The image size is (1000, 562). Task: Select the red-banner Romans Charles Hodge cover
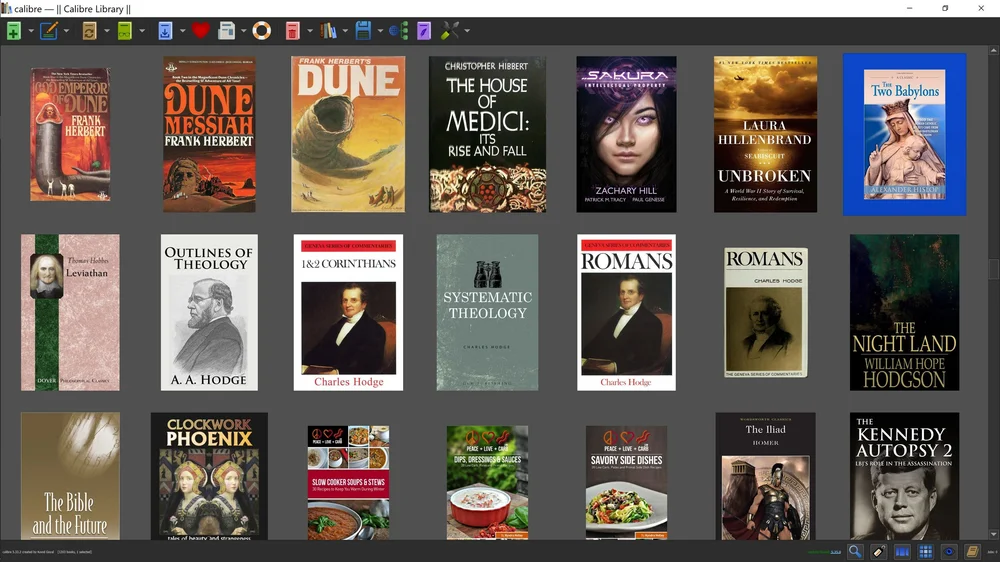click(x=626, y=312)
